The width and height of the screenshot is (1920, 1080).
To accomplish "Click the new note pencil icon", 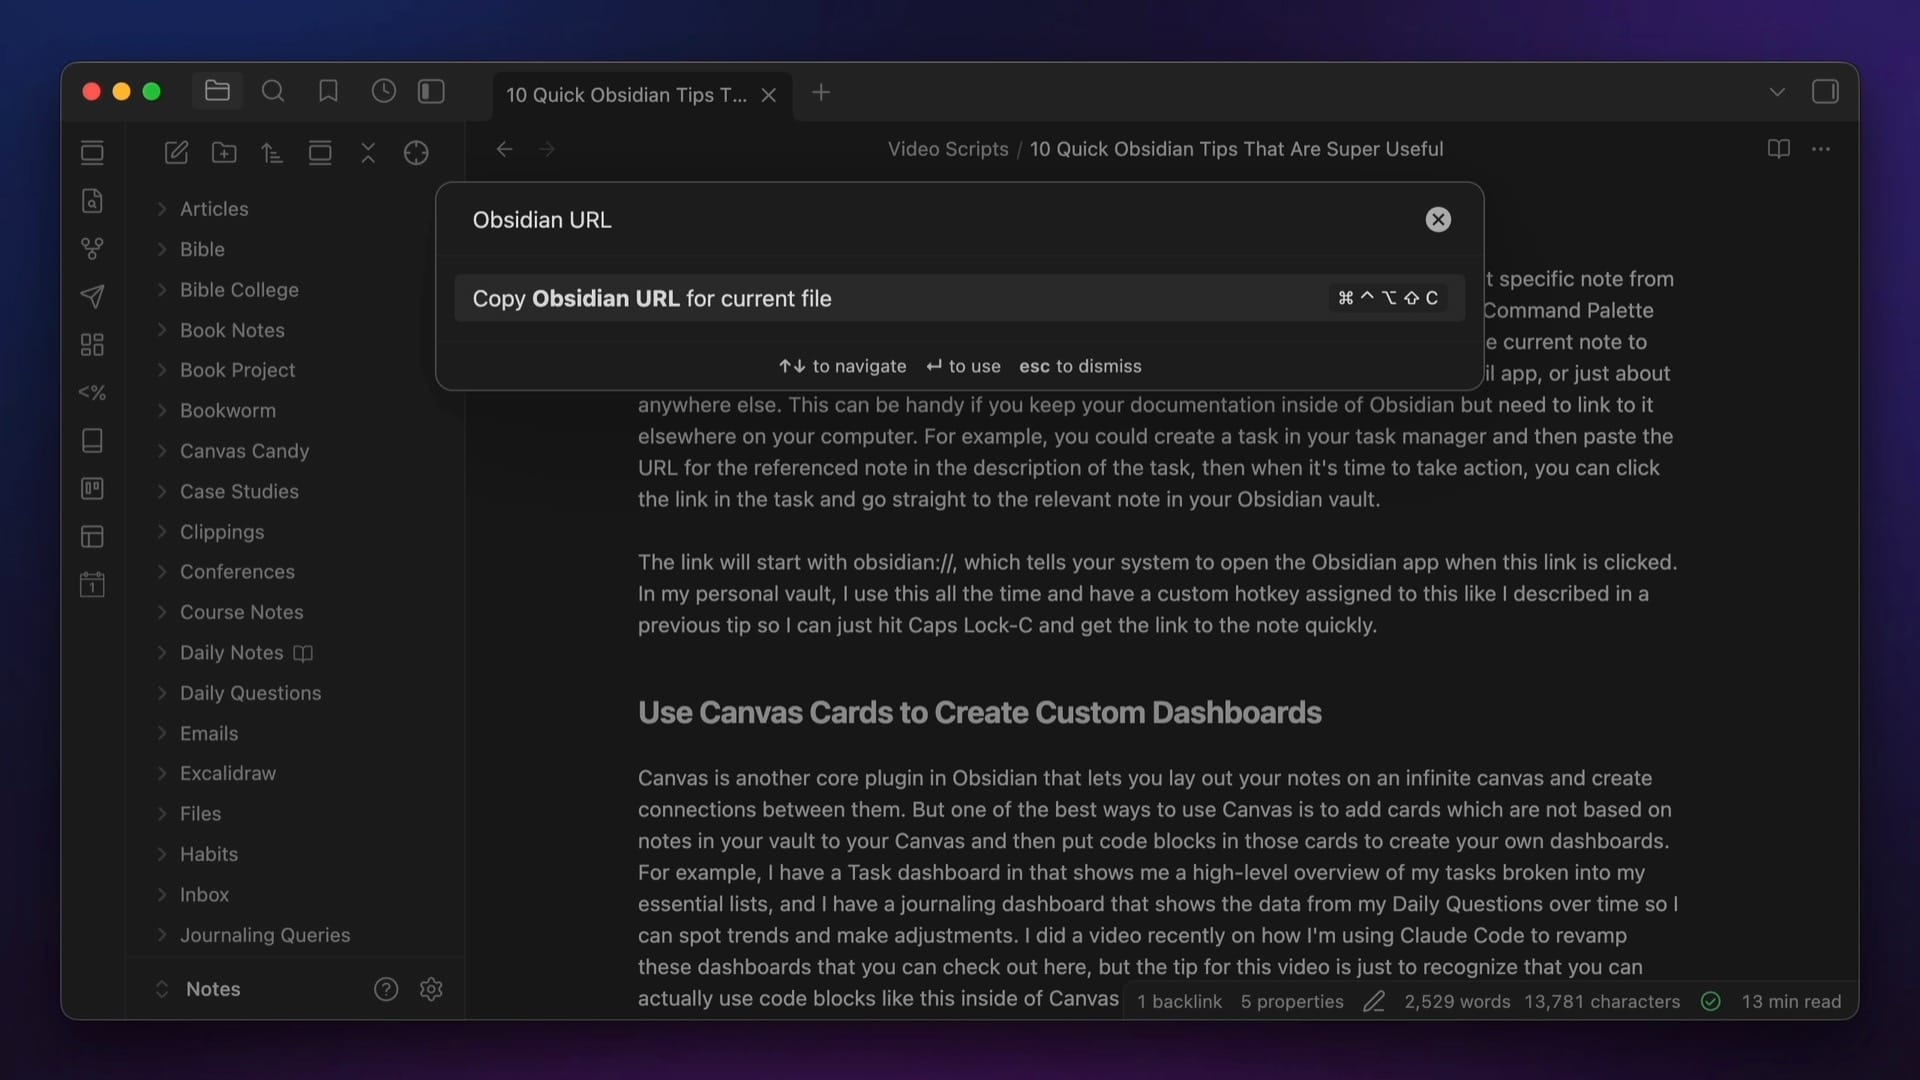I will tap(176, 152).
